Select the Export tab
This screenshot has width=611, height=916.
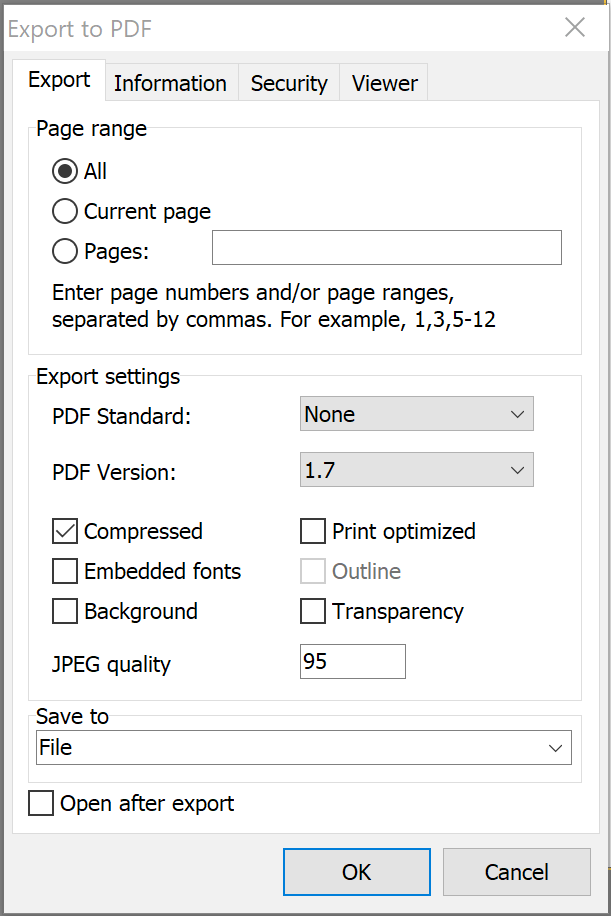coord(59,81)
